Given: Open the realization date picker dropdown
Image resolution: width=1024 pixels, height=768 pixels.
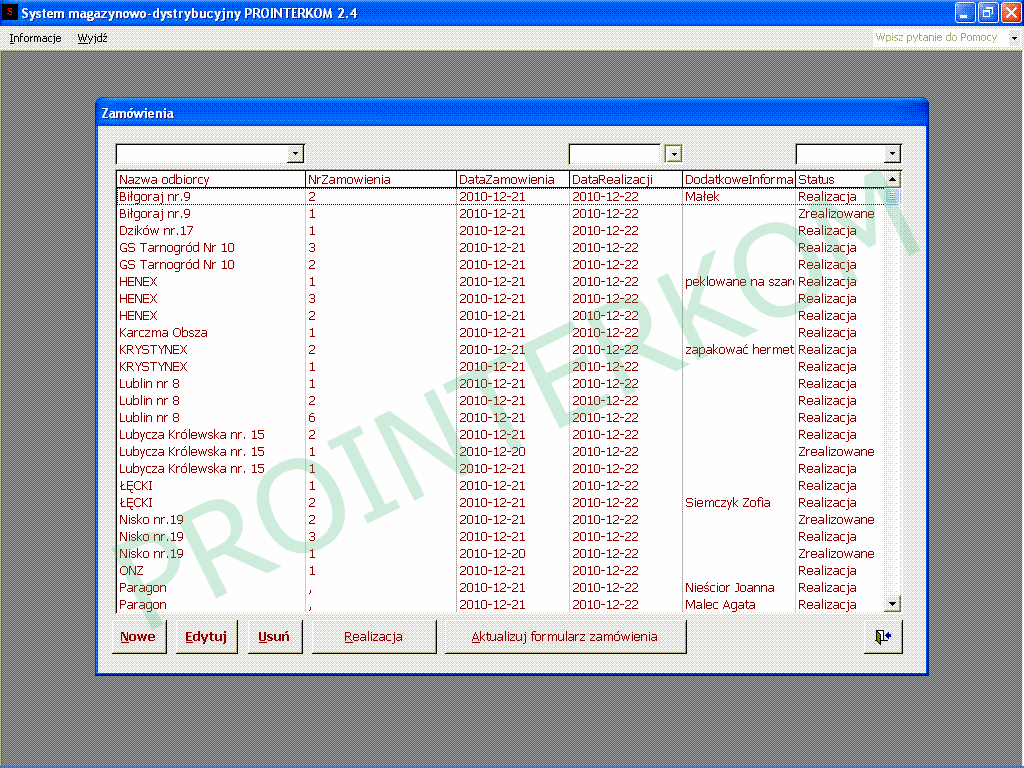Looking at the screenshot, I should coord(673,154).
